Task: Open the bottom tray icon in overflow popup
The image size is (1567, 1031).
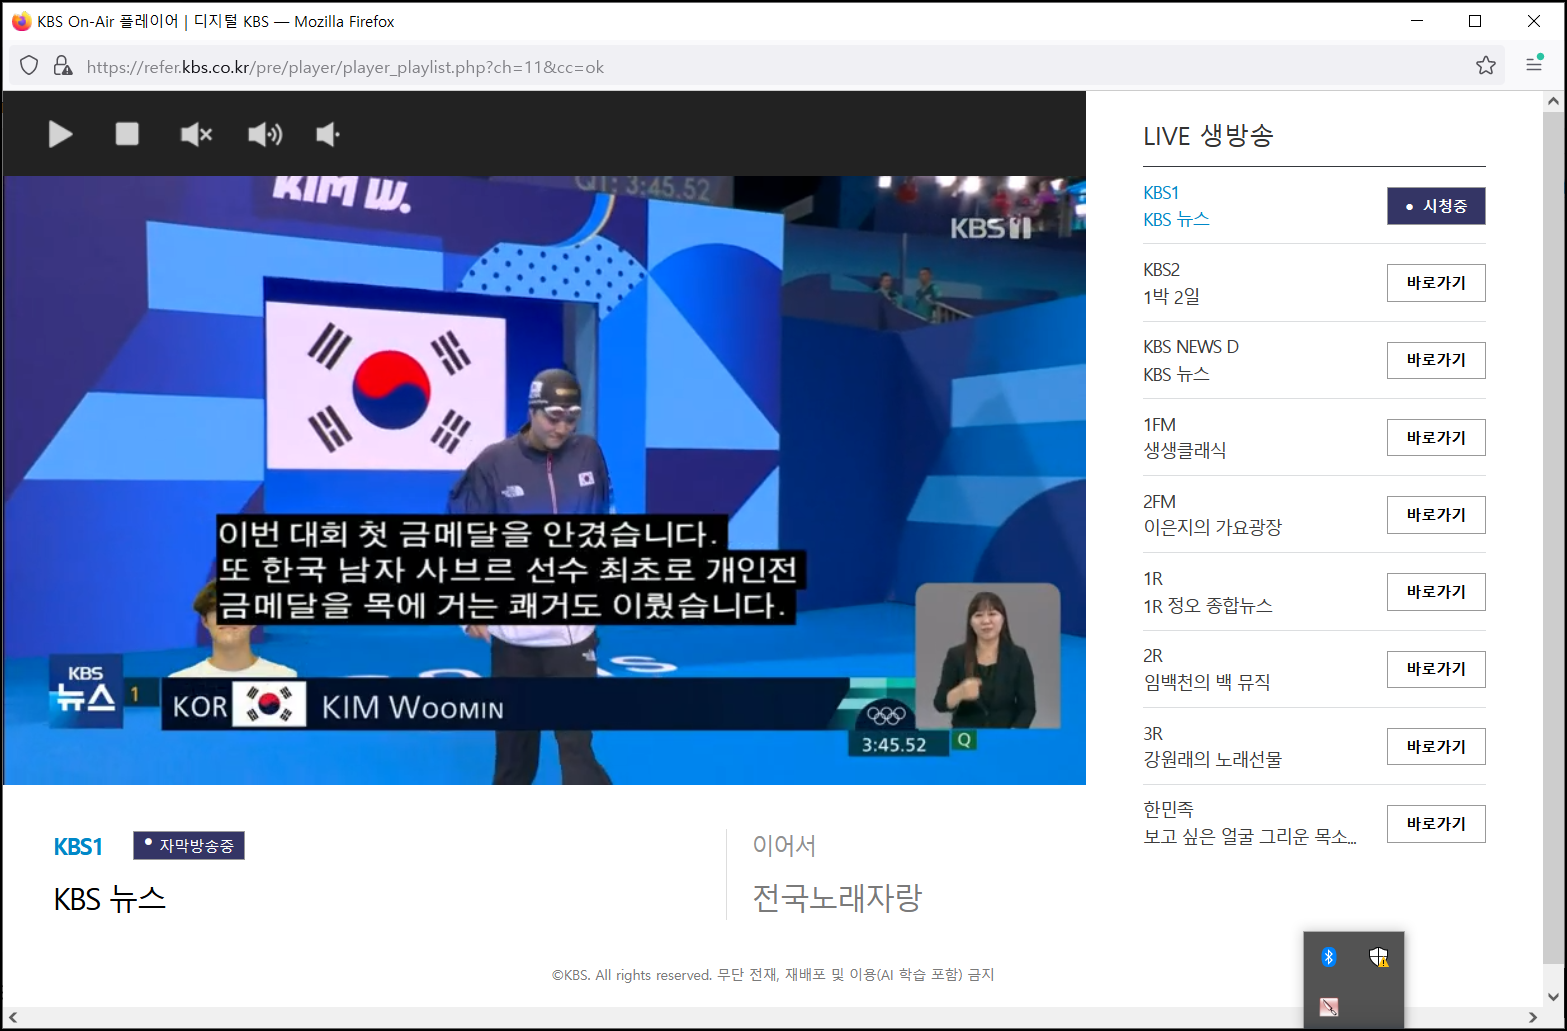Action: pos(1329,1006)
